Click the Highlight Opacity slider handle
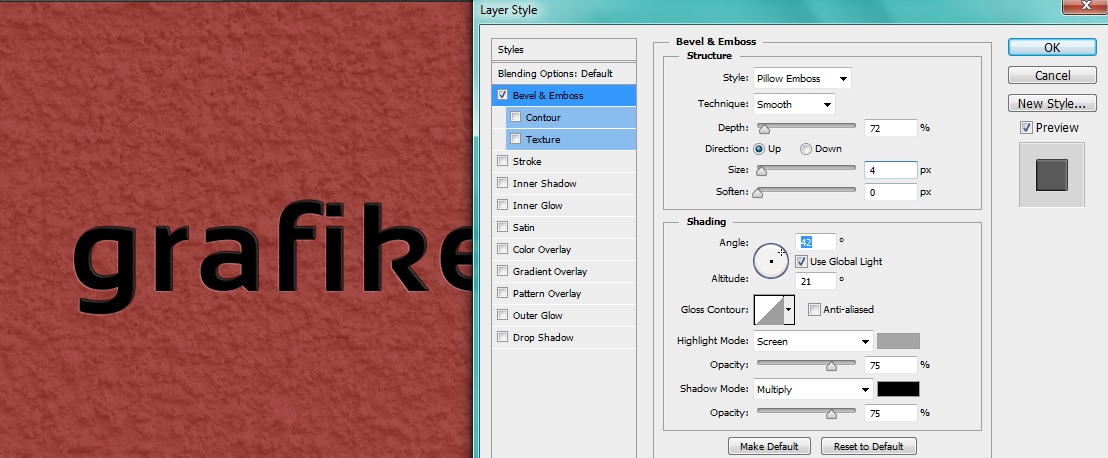The image size is (1108, 458). 831,365
